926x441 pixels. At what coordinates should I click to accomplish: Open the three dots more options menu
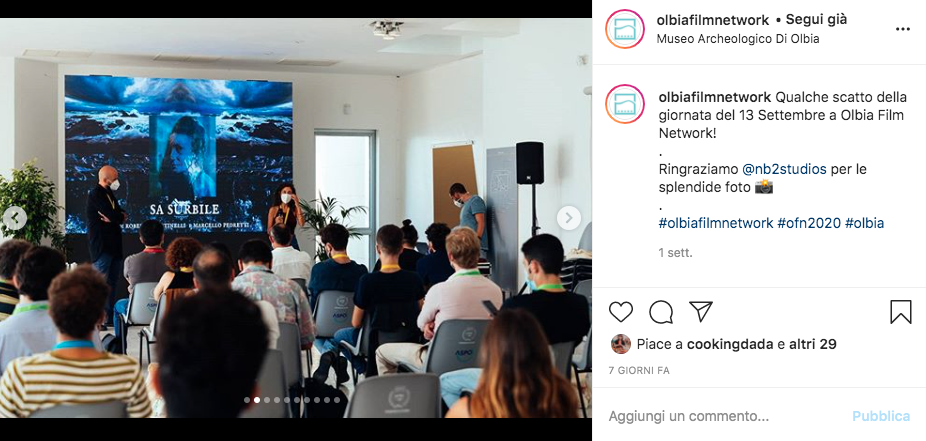tap(903, 29)
